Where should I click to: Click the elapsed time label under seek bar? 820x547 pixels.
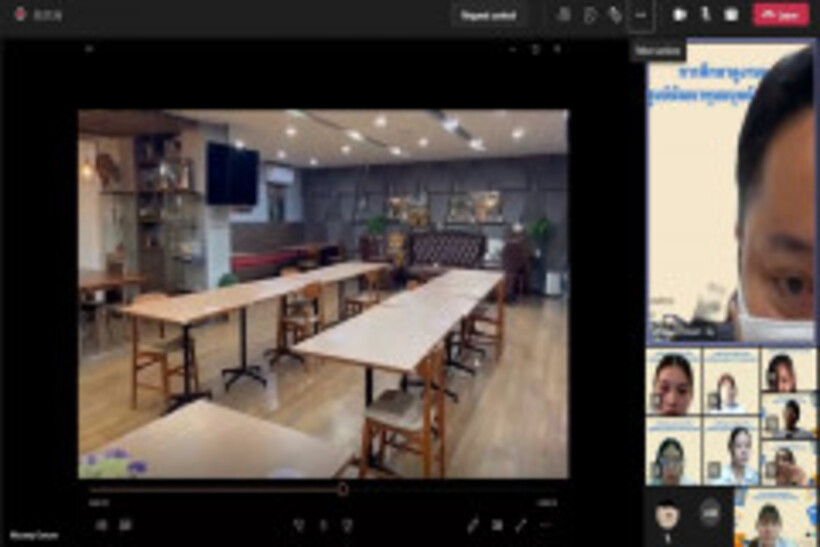tap(99, 503)
